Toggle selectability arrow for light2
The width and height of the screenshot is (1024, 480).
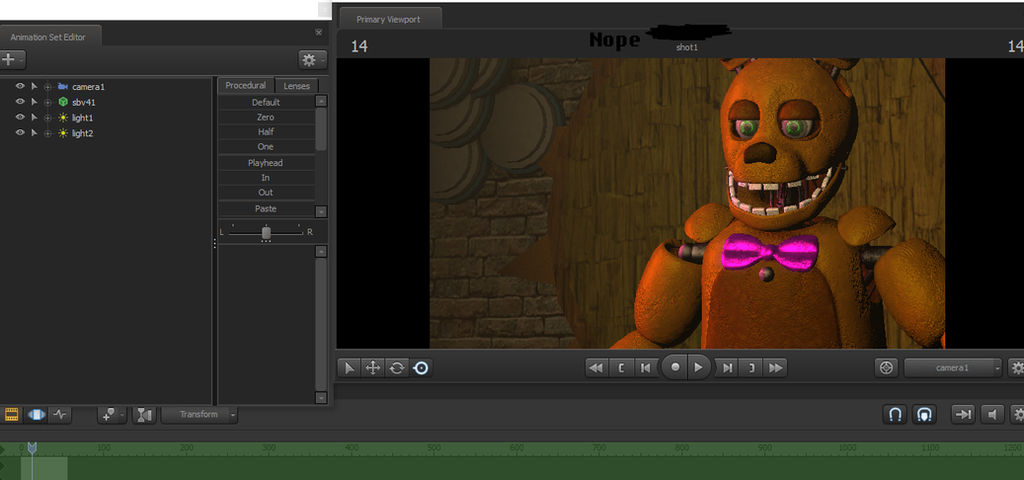pos(34,133)
